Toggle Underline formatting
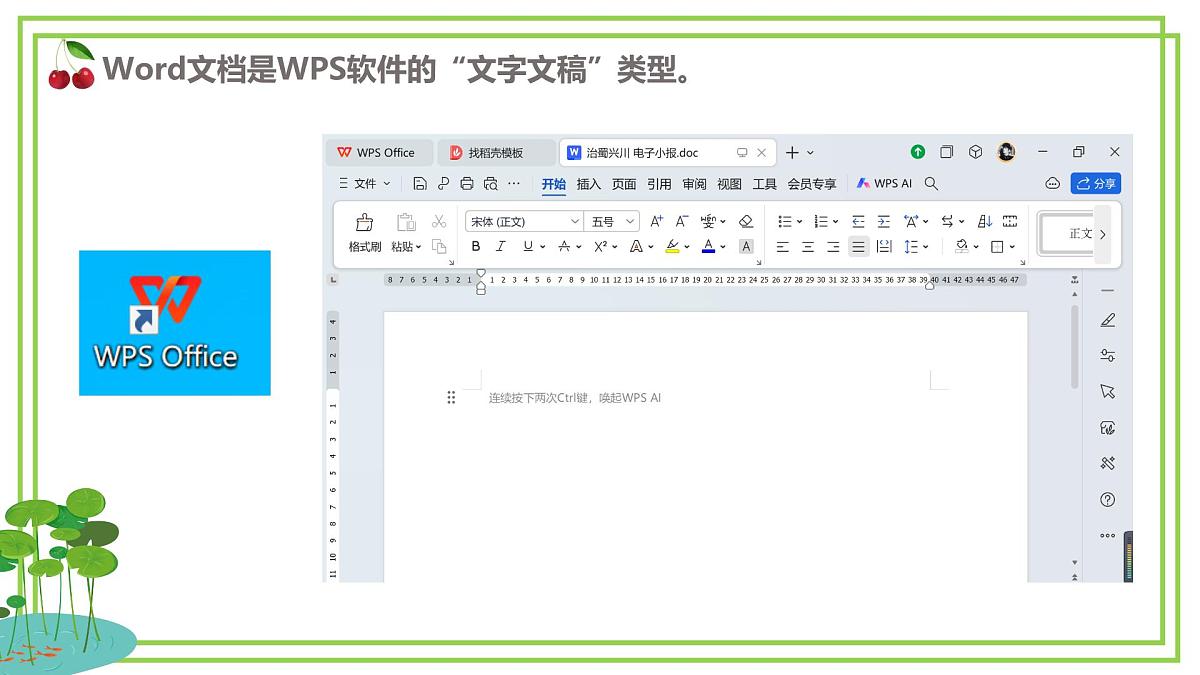1200x675 pixels. [x=528, y=246]
